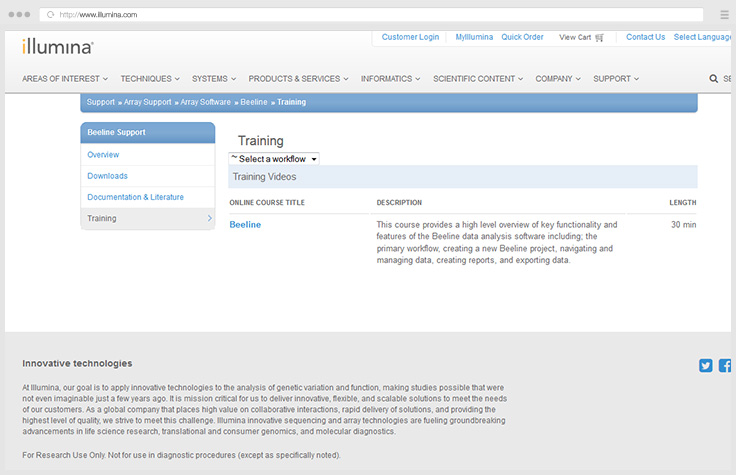The height and width of the screenshot is (475, 736).
Task: Open the Beeline course link
Action: pyautogui.click(x=245, y=225)
